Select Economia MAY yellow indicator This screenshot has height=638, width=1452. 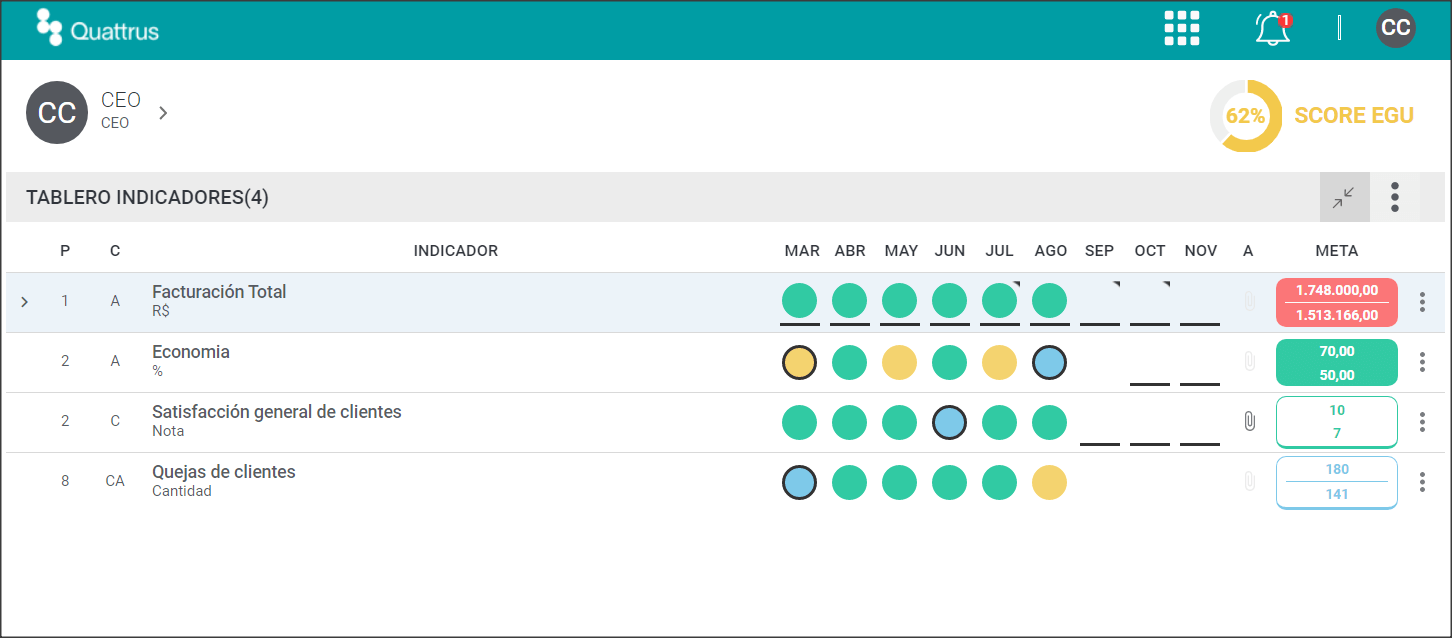899,362
